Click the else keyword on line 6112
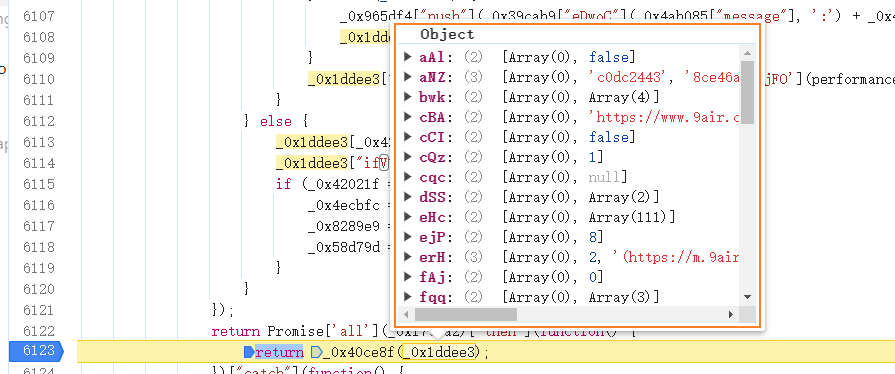895x374 pixels. coord(276,121)
